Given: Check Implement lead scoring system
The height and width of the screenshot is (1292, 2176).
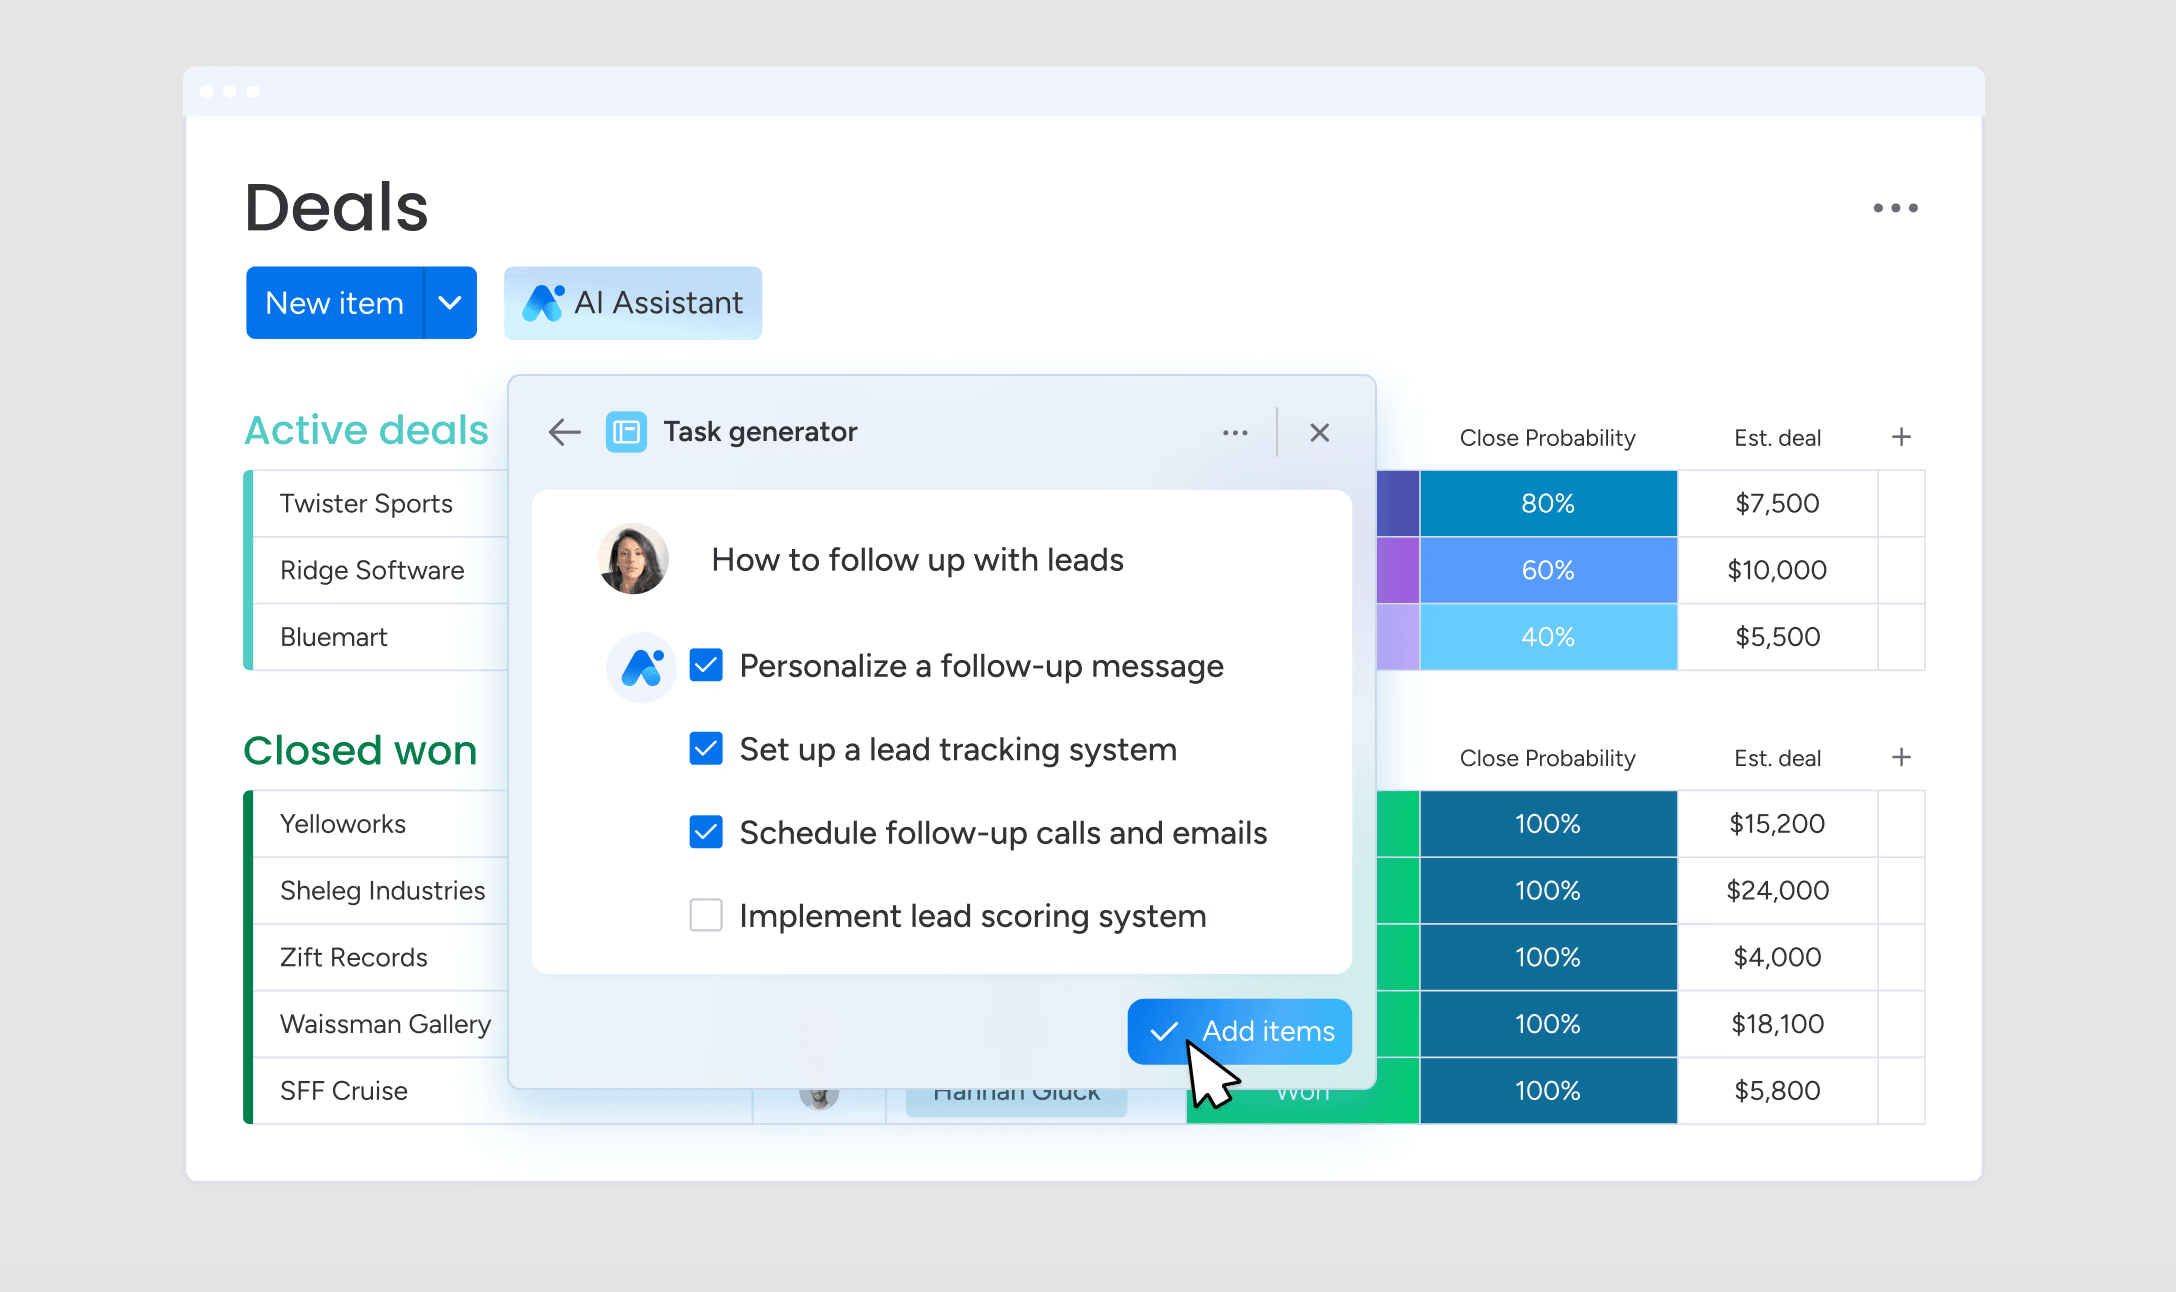Looking at the screenshot, I should coord(706,914).
